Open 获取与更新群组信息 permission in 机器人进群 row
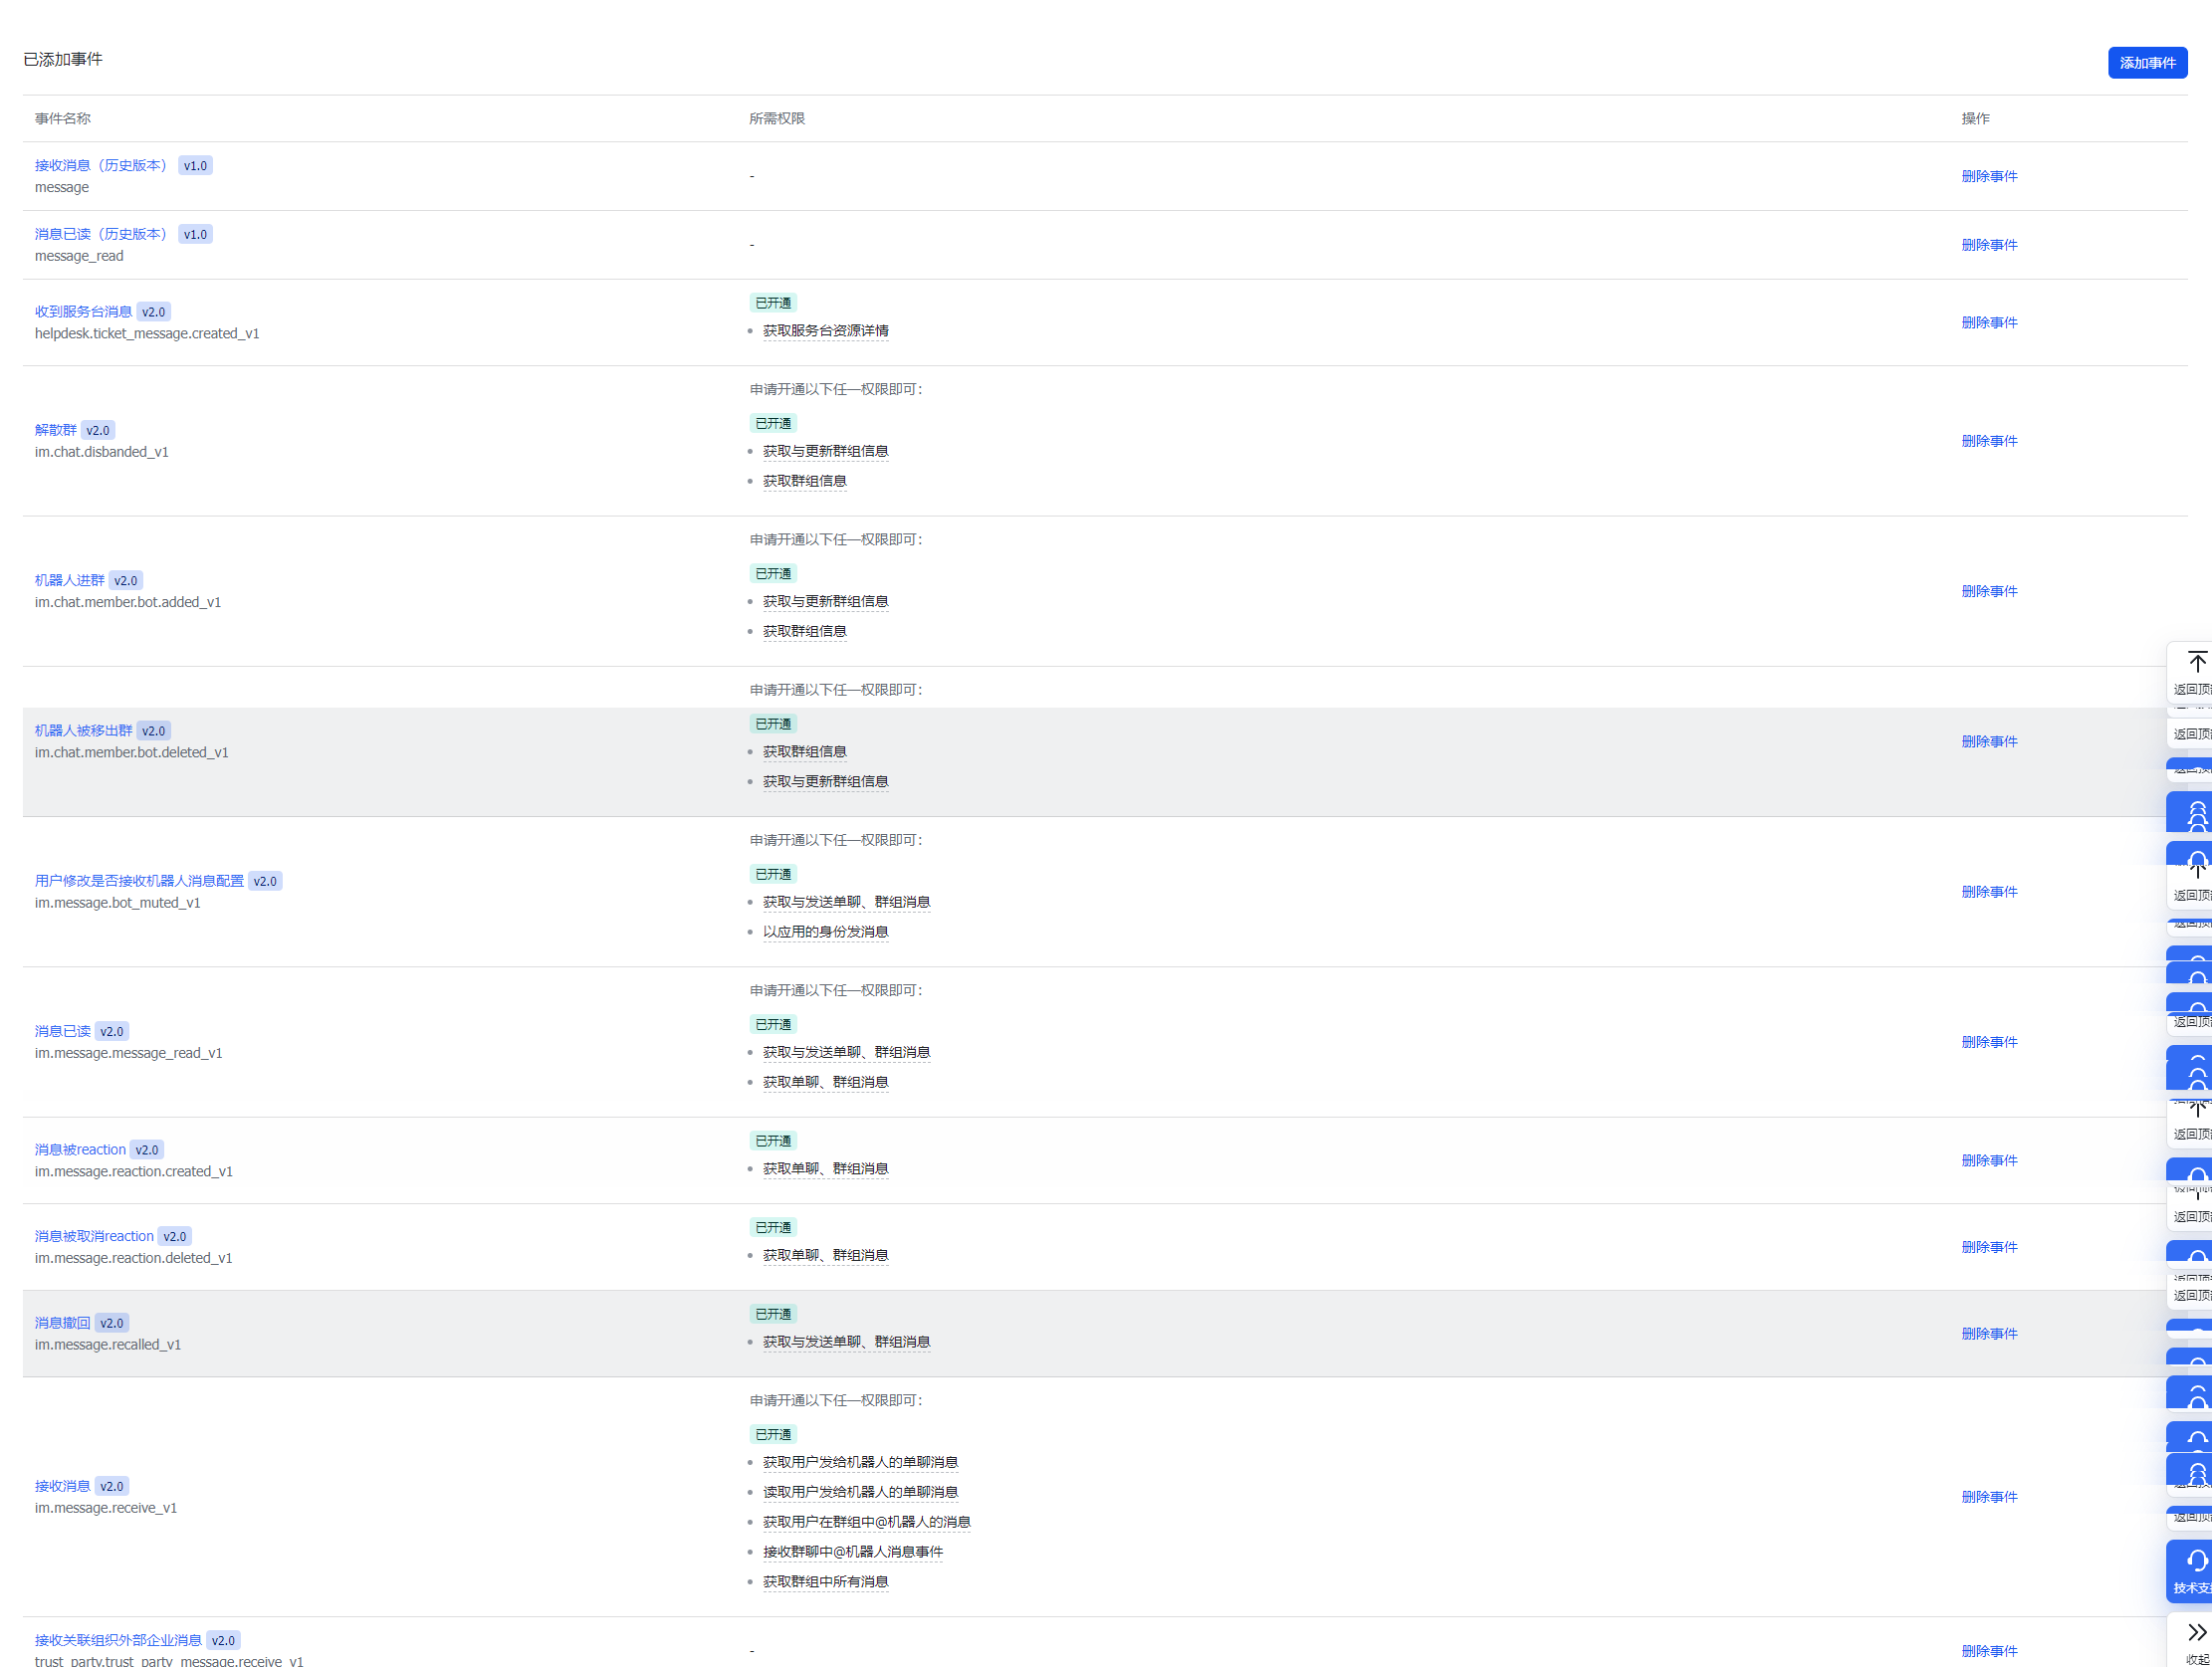This screenshot has height=1667, width=2212. 825,601
